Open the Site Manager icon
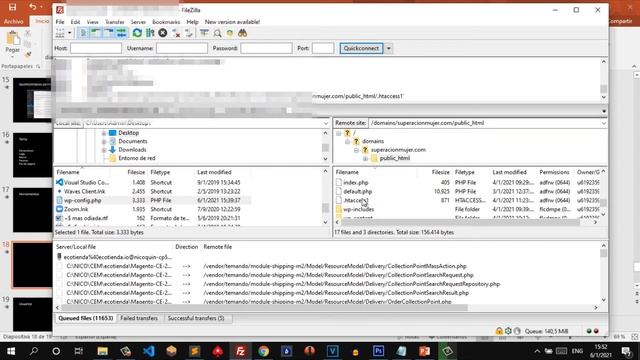 click(x=60, y=33)
